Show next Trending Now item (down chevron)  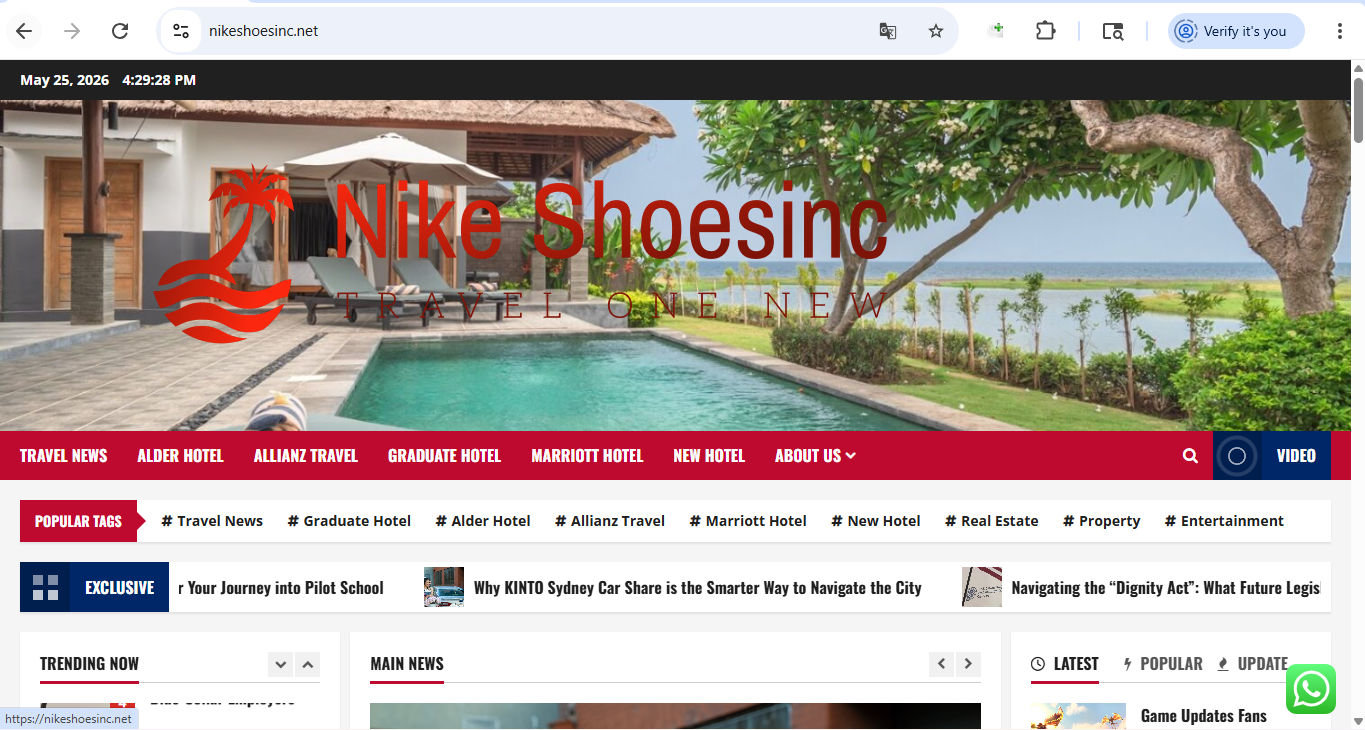(281, 664)
